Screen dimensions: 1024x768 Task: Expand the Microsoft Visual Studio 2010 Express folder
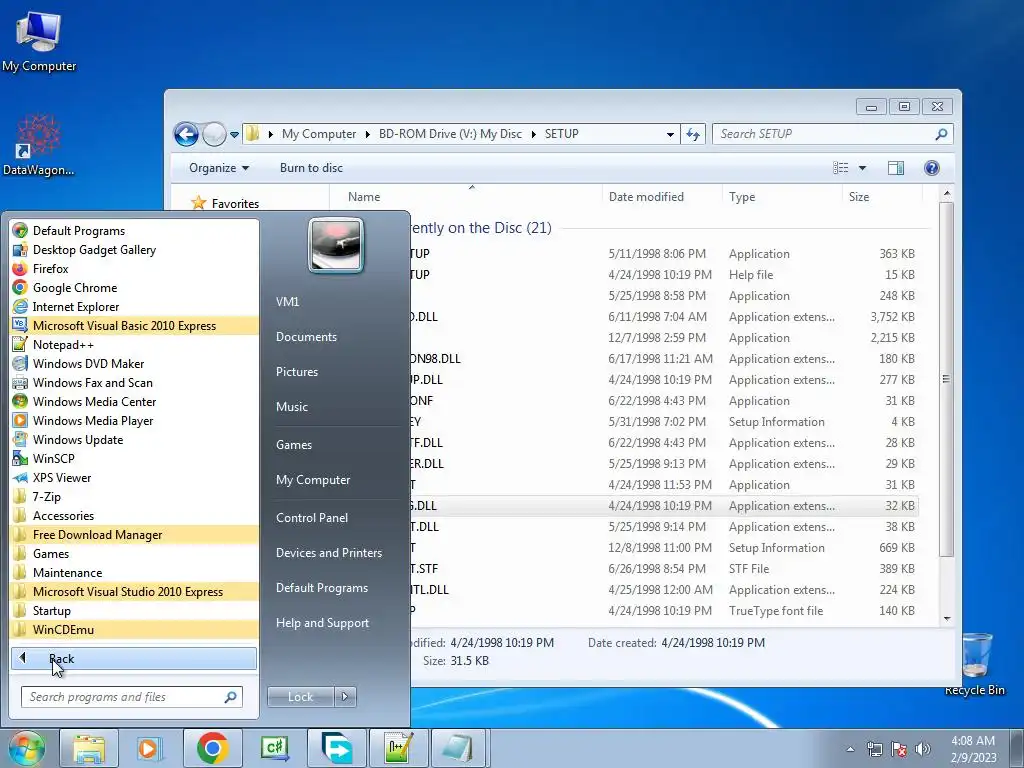pyautogui.click(x=134, y=591)
